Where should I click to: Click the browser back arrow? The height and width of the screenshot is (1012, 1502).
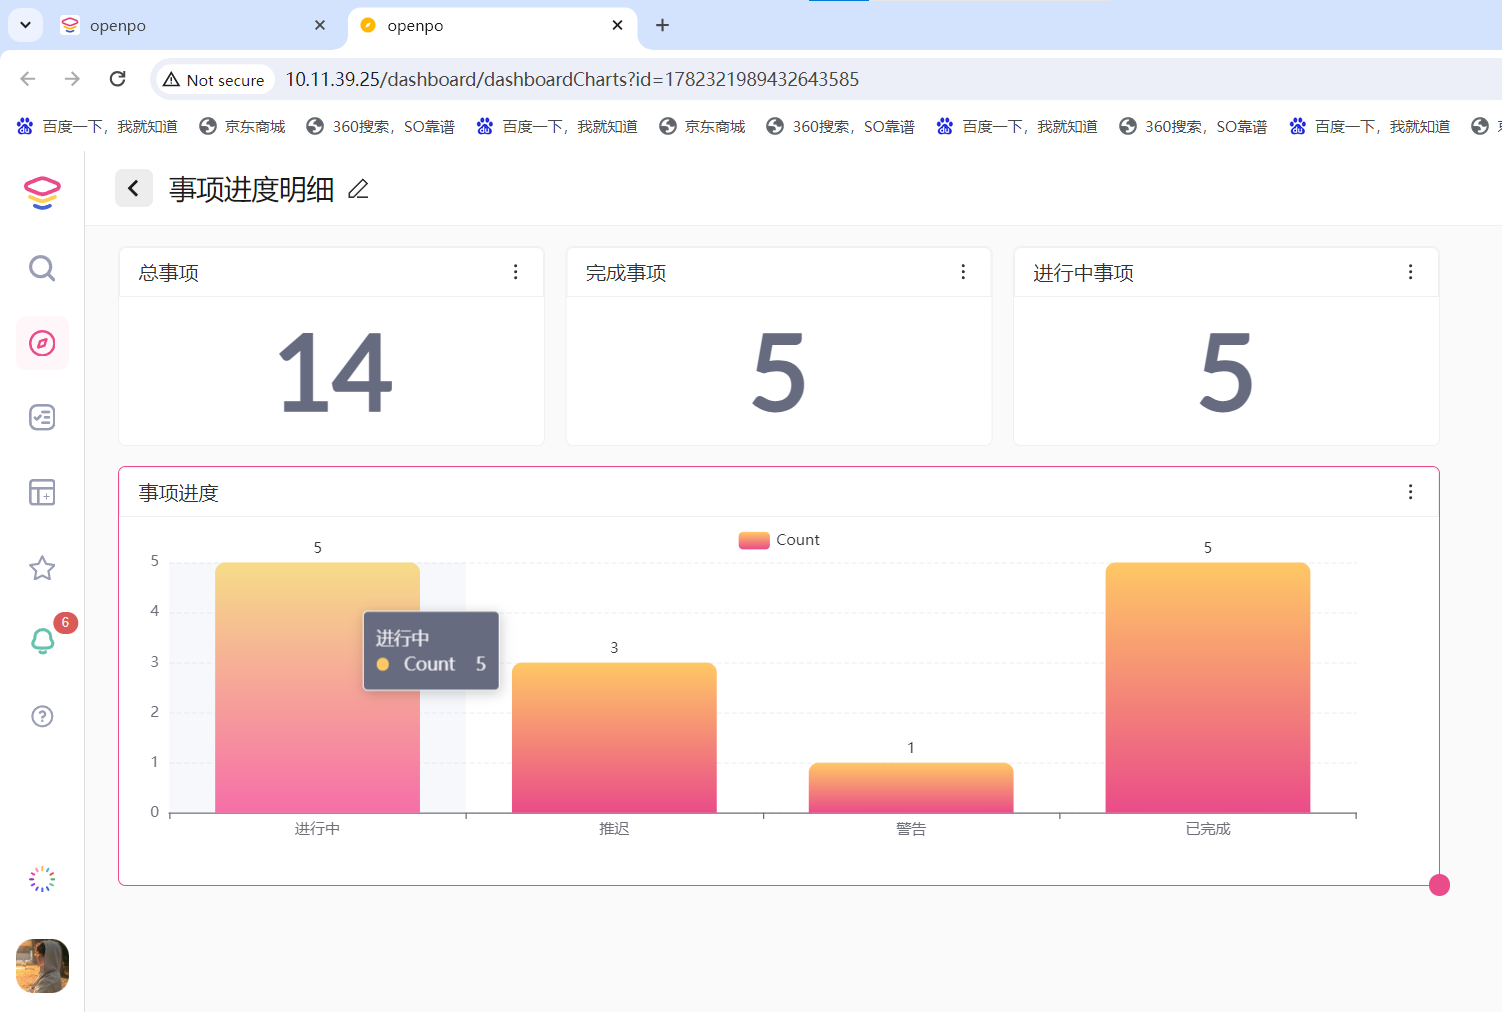point(28,79)
